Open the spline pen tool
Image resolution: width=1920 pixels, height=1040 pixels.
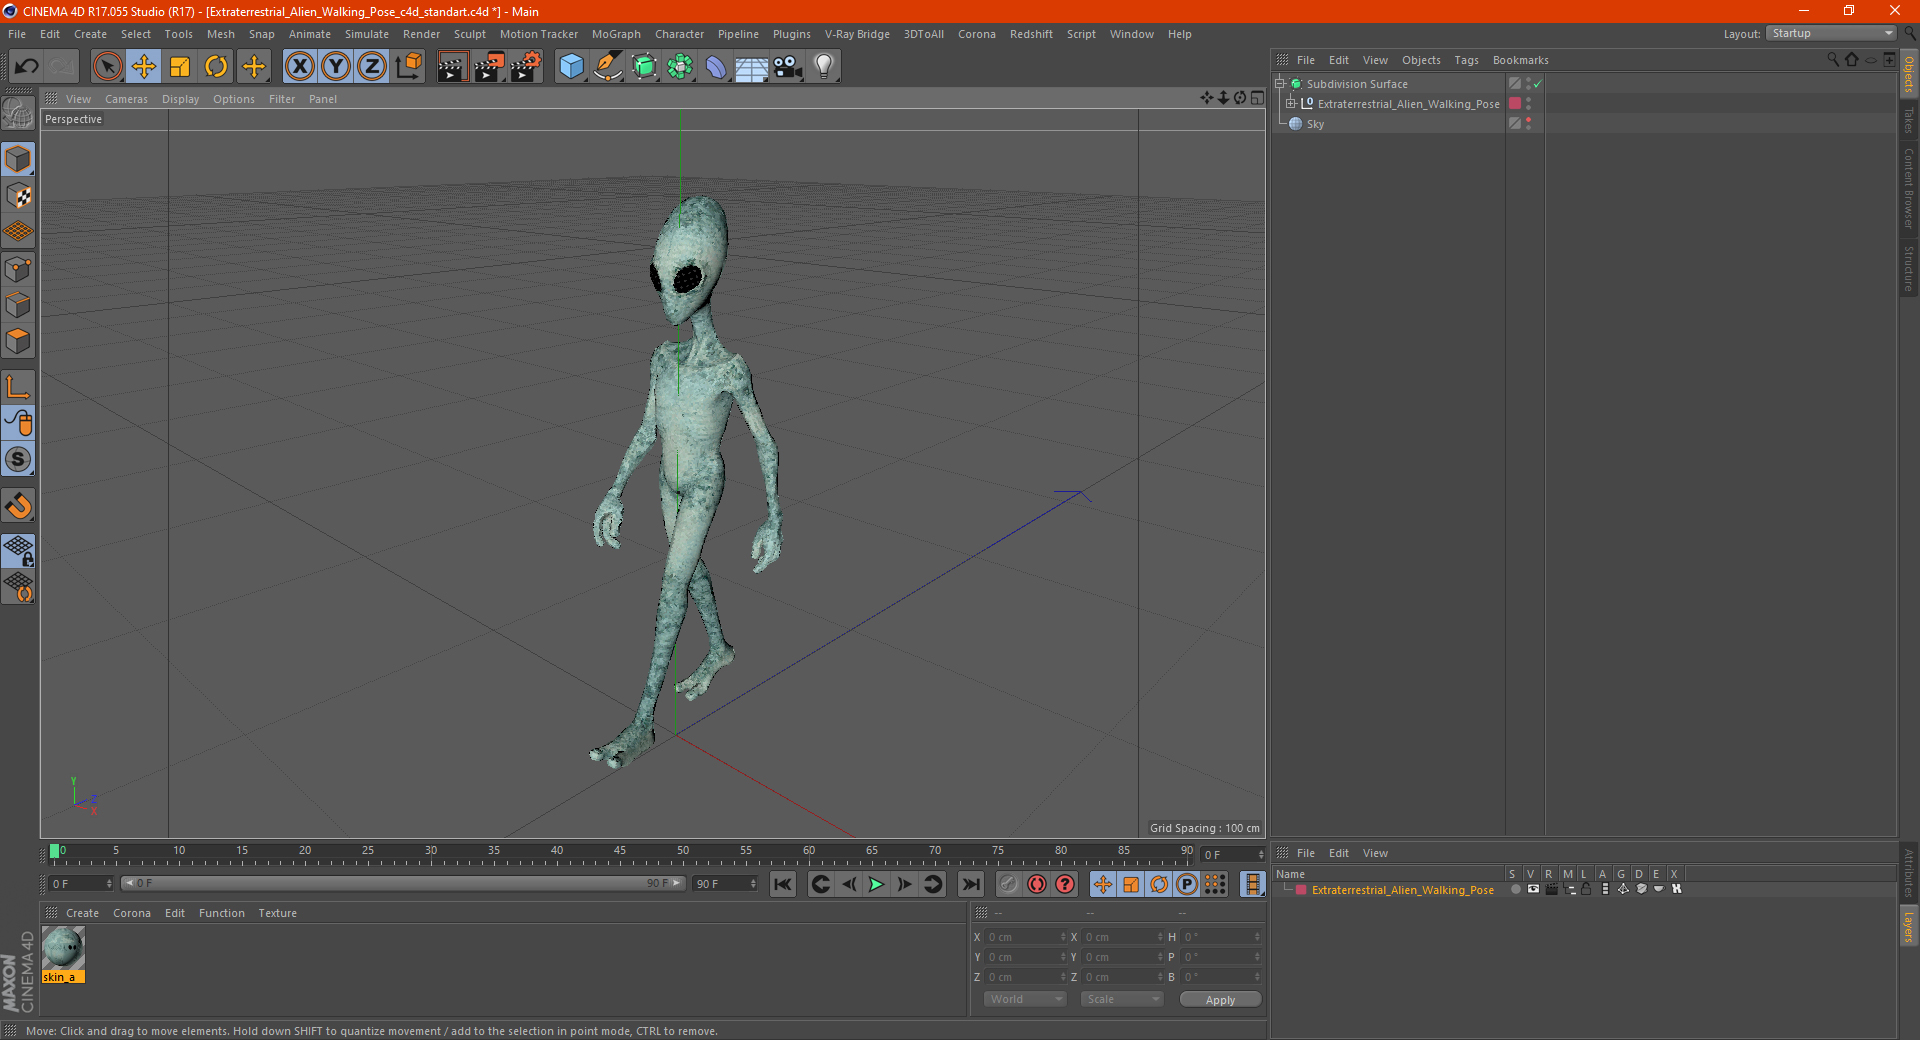point(608,67)
